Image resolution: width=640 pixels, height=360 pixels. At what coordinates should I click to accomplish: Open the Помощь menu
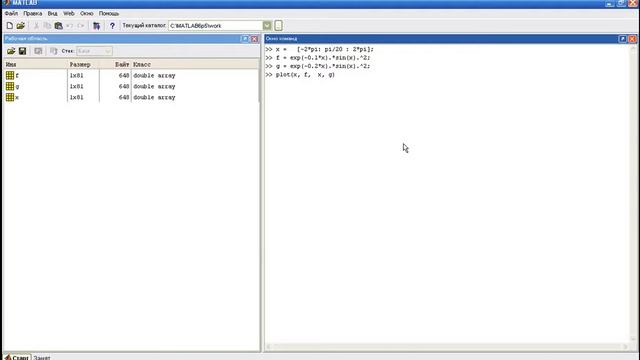click(109, 13)
